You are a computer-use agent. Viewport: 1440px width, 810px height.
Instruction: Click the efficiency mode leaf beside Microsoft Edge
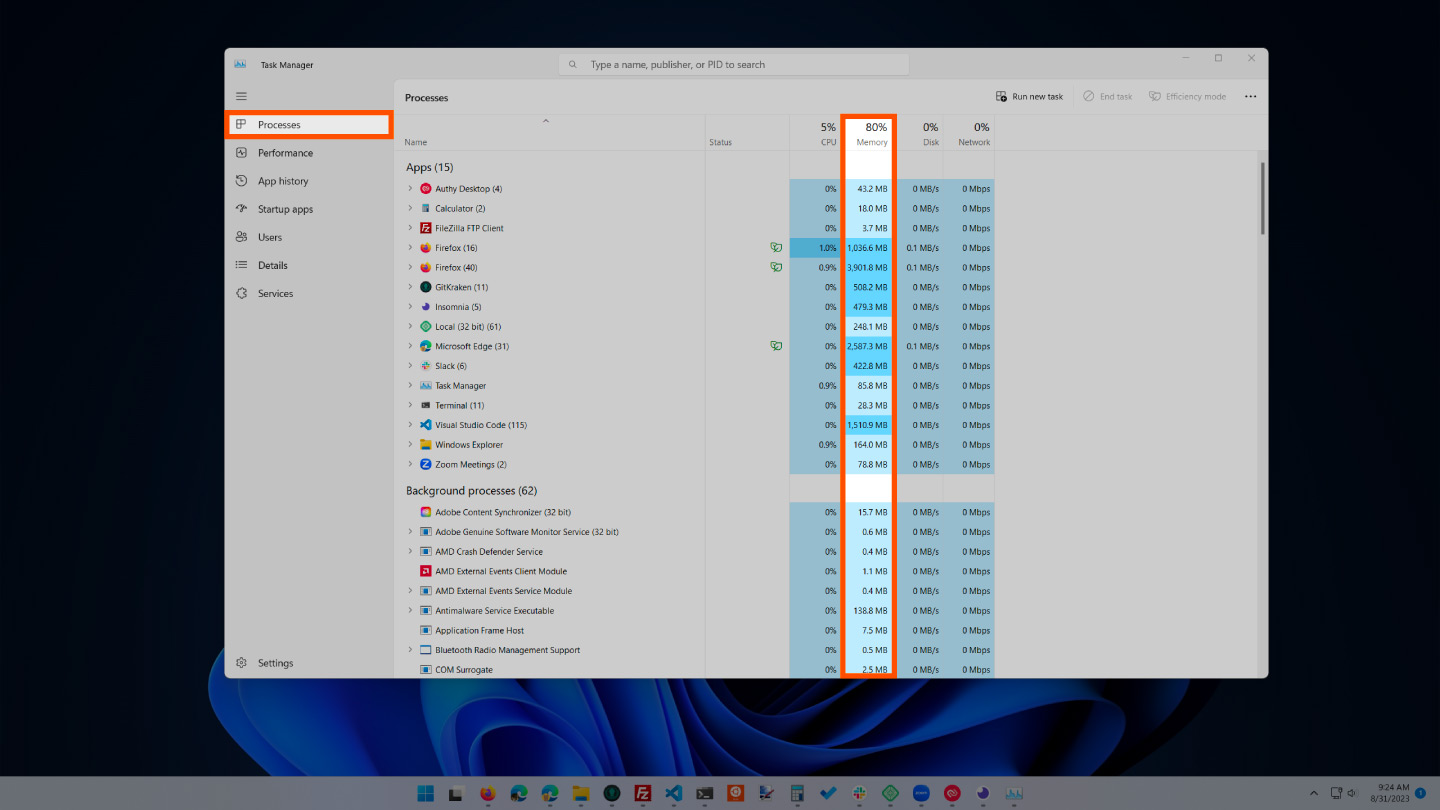coord(776,345)
